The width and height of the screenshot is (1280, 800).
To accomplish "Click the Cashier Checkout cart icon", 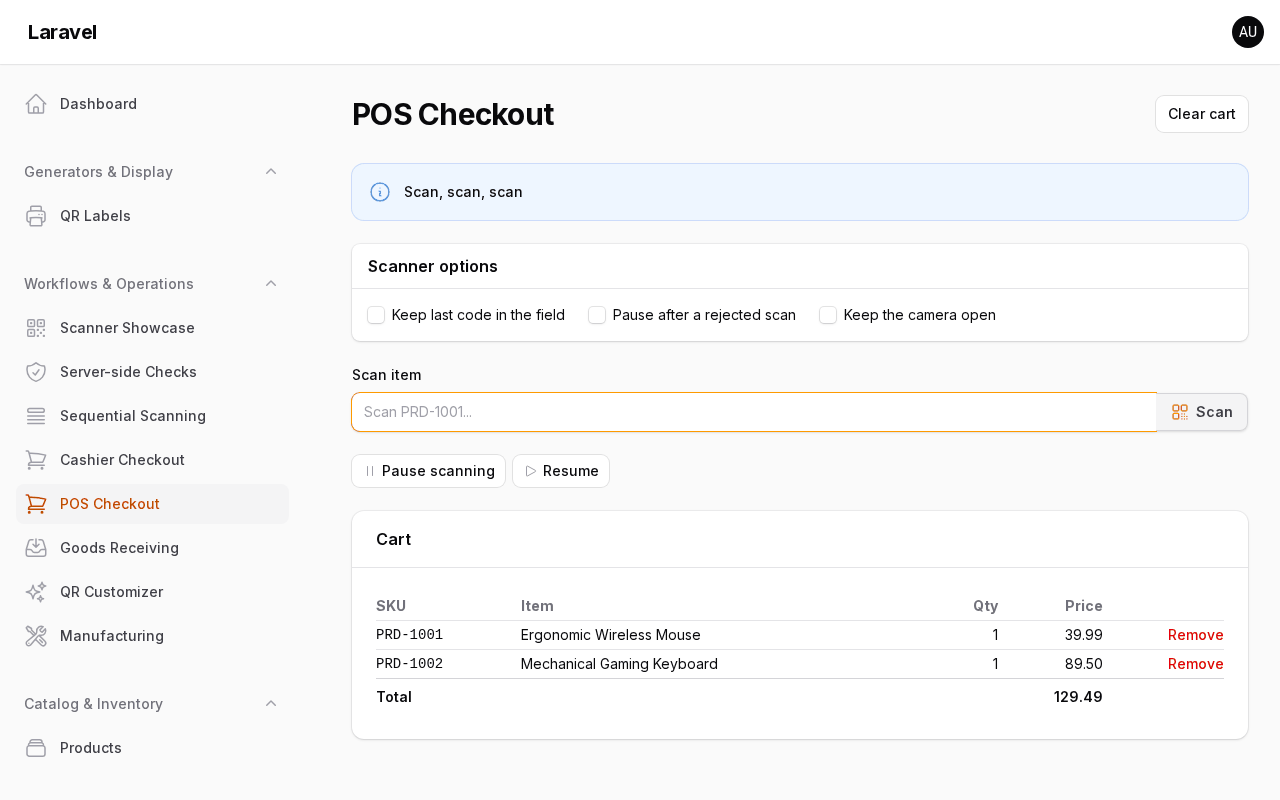I will tap(36, 460).
